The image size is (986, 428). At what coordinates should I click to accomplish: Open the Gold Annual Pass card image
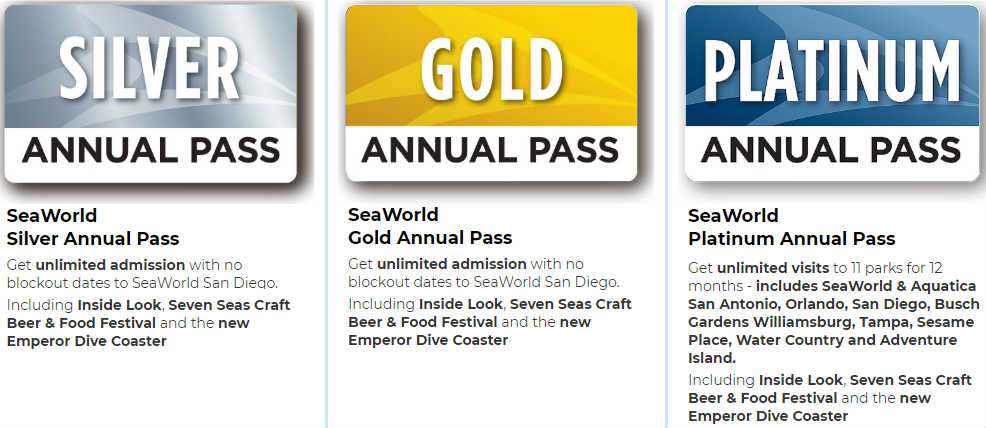(x=491, y=93)
